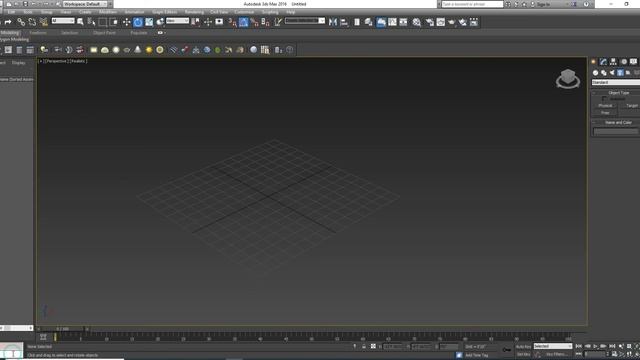Activate the Select and Rotate tool

pyautogui.click(x=138, y=22)
